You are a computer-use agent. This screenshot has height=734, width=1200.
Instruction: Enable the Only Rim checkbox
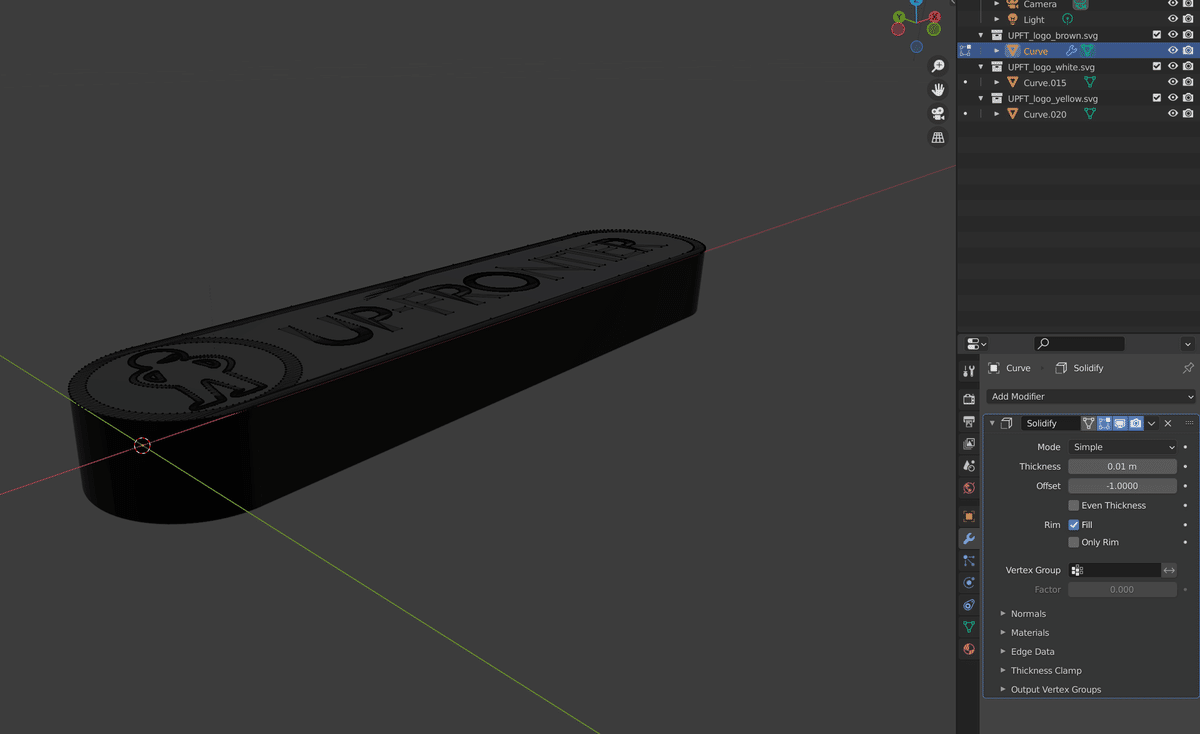click(x=1074, y=542)
